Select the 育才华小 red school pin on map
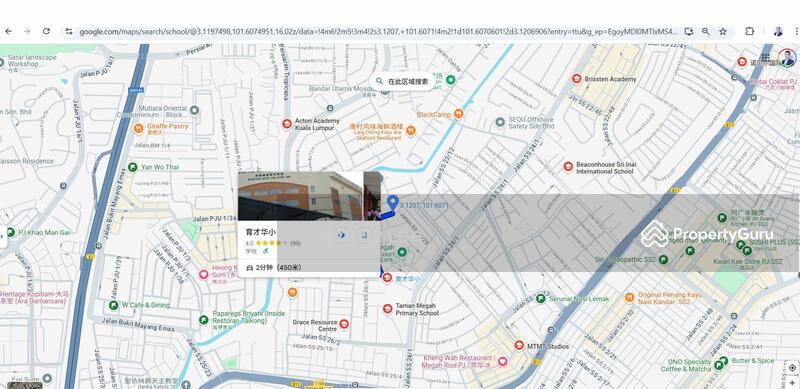Viewport: 800px width, 389px height. pyautogui.click(x=387, y=278)
